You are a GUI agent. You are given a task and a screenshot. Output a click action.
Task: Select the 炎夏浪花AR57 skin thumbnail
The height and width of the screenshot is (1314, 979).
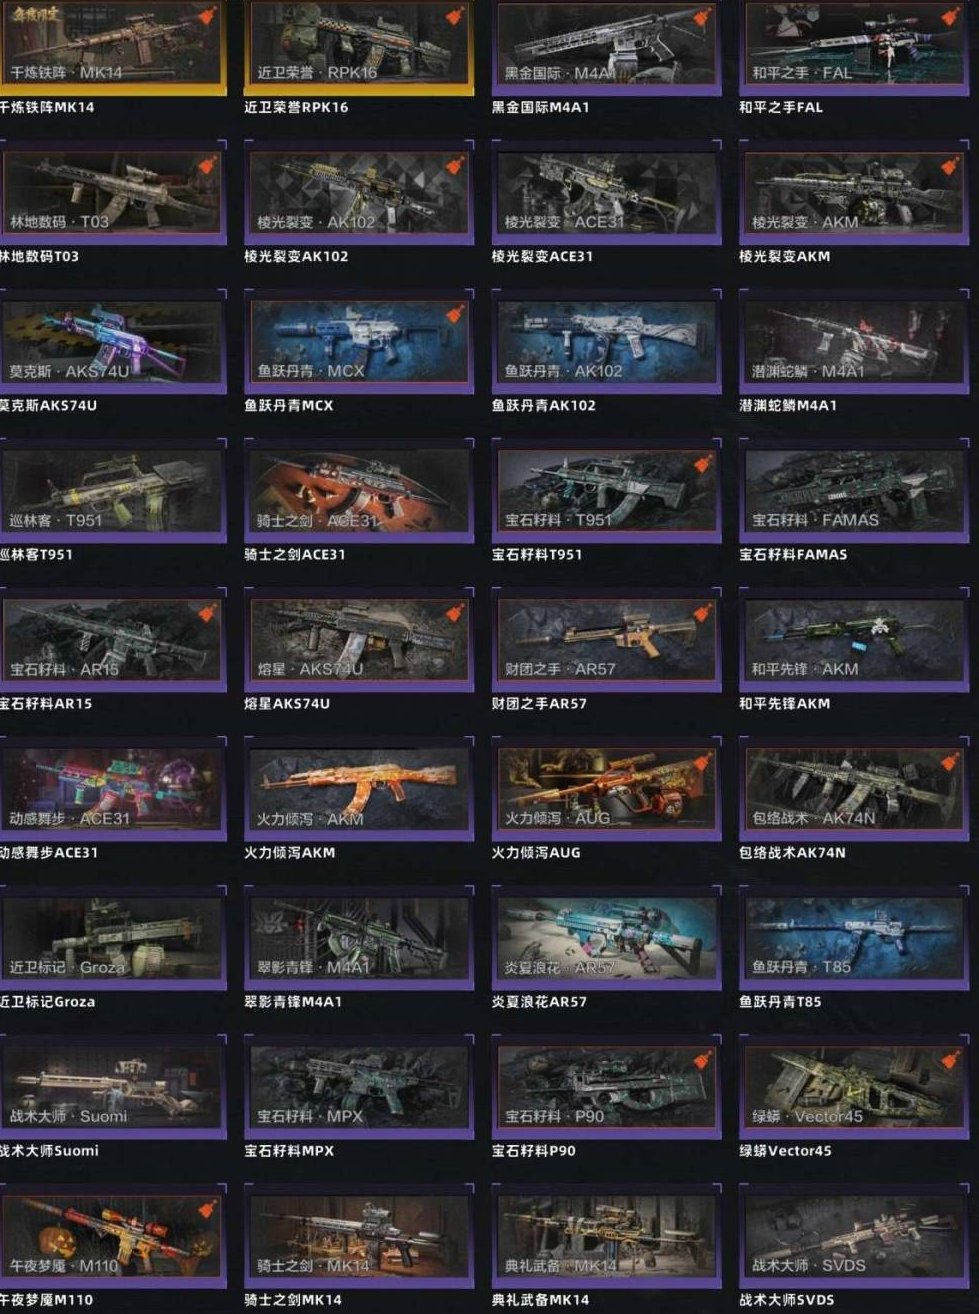[x=605, y=938]
